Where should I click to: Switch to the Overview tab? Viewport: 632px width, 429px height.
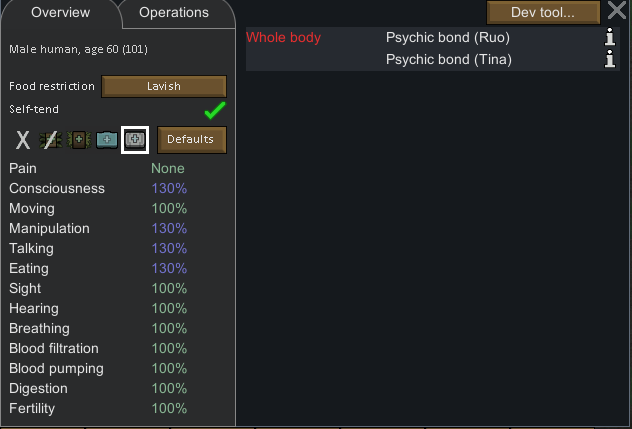(x=60, y=13)
